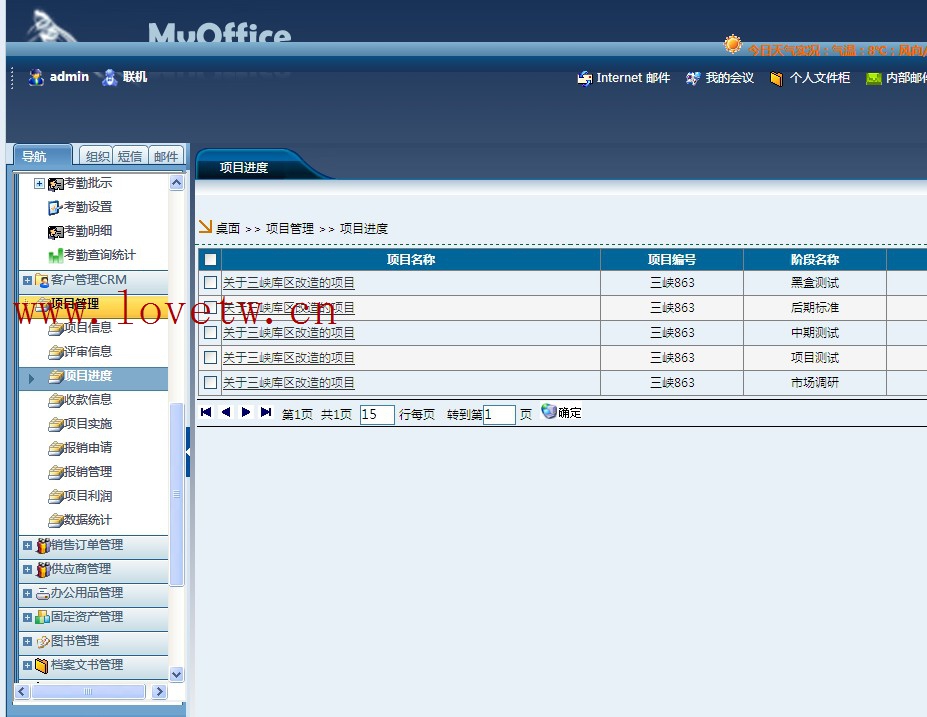Click the next page arrow

click(246, 412)
